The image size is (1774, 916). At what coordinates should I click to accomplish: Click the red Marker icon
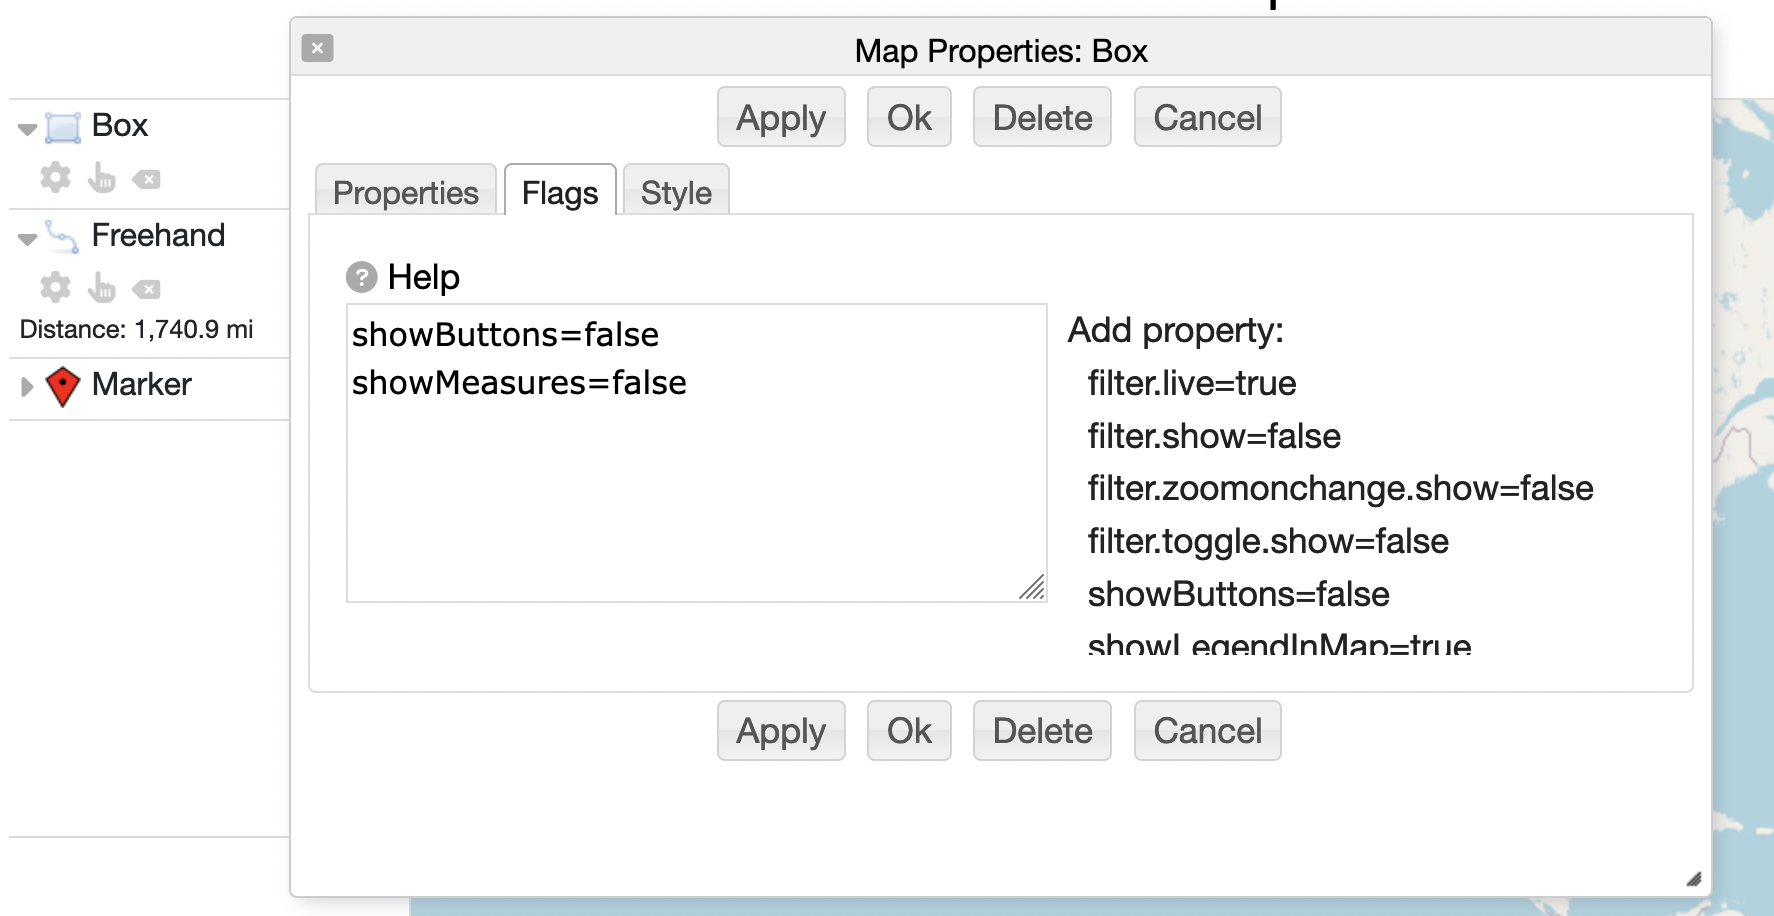point(63,386)
